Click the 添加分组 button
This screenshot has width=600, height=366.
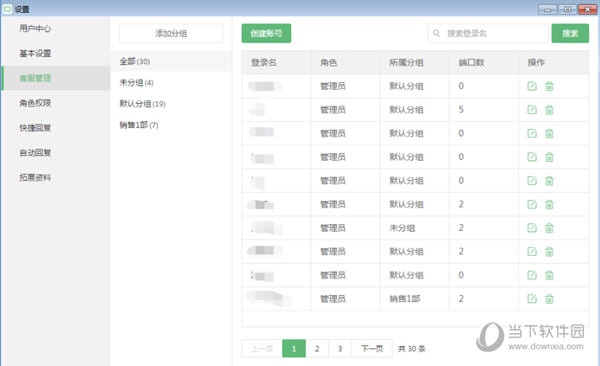[171, 33]
